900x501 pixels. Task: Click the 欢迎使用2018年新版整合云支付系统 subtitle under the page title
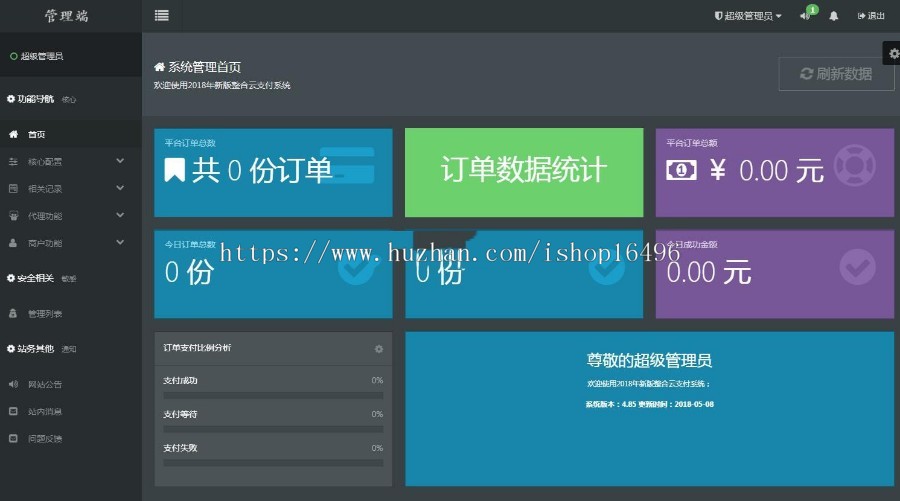[x=222, y=86]
